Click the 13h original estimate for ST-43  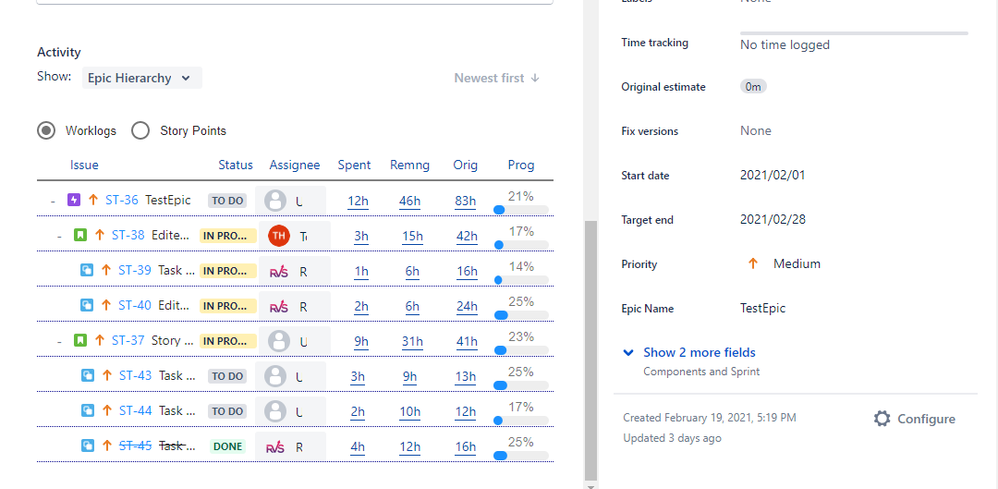click(x=465, y=376)
